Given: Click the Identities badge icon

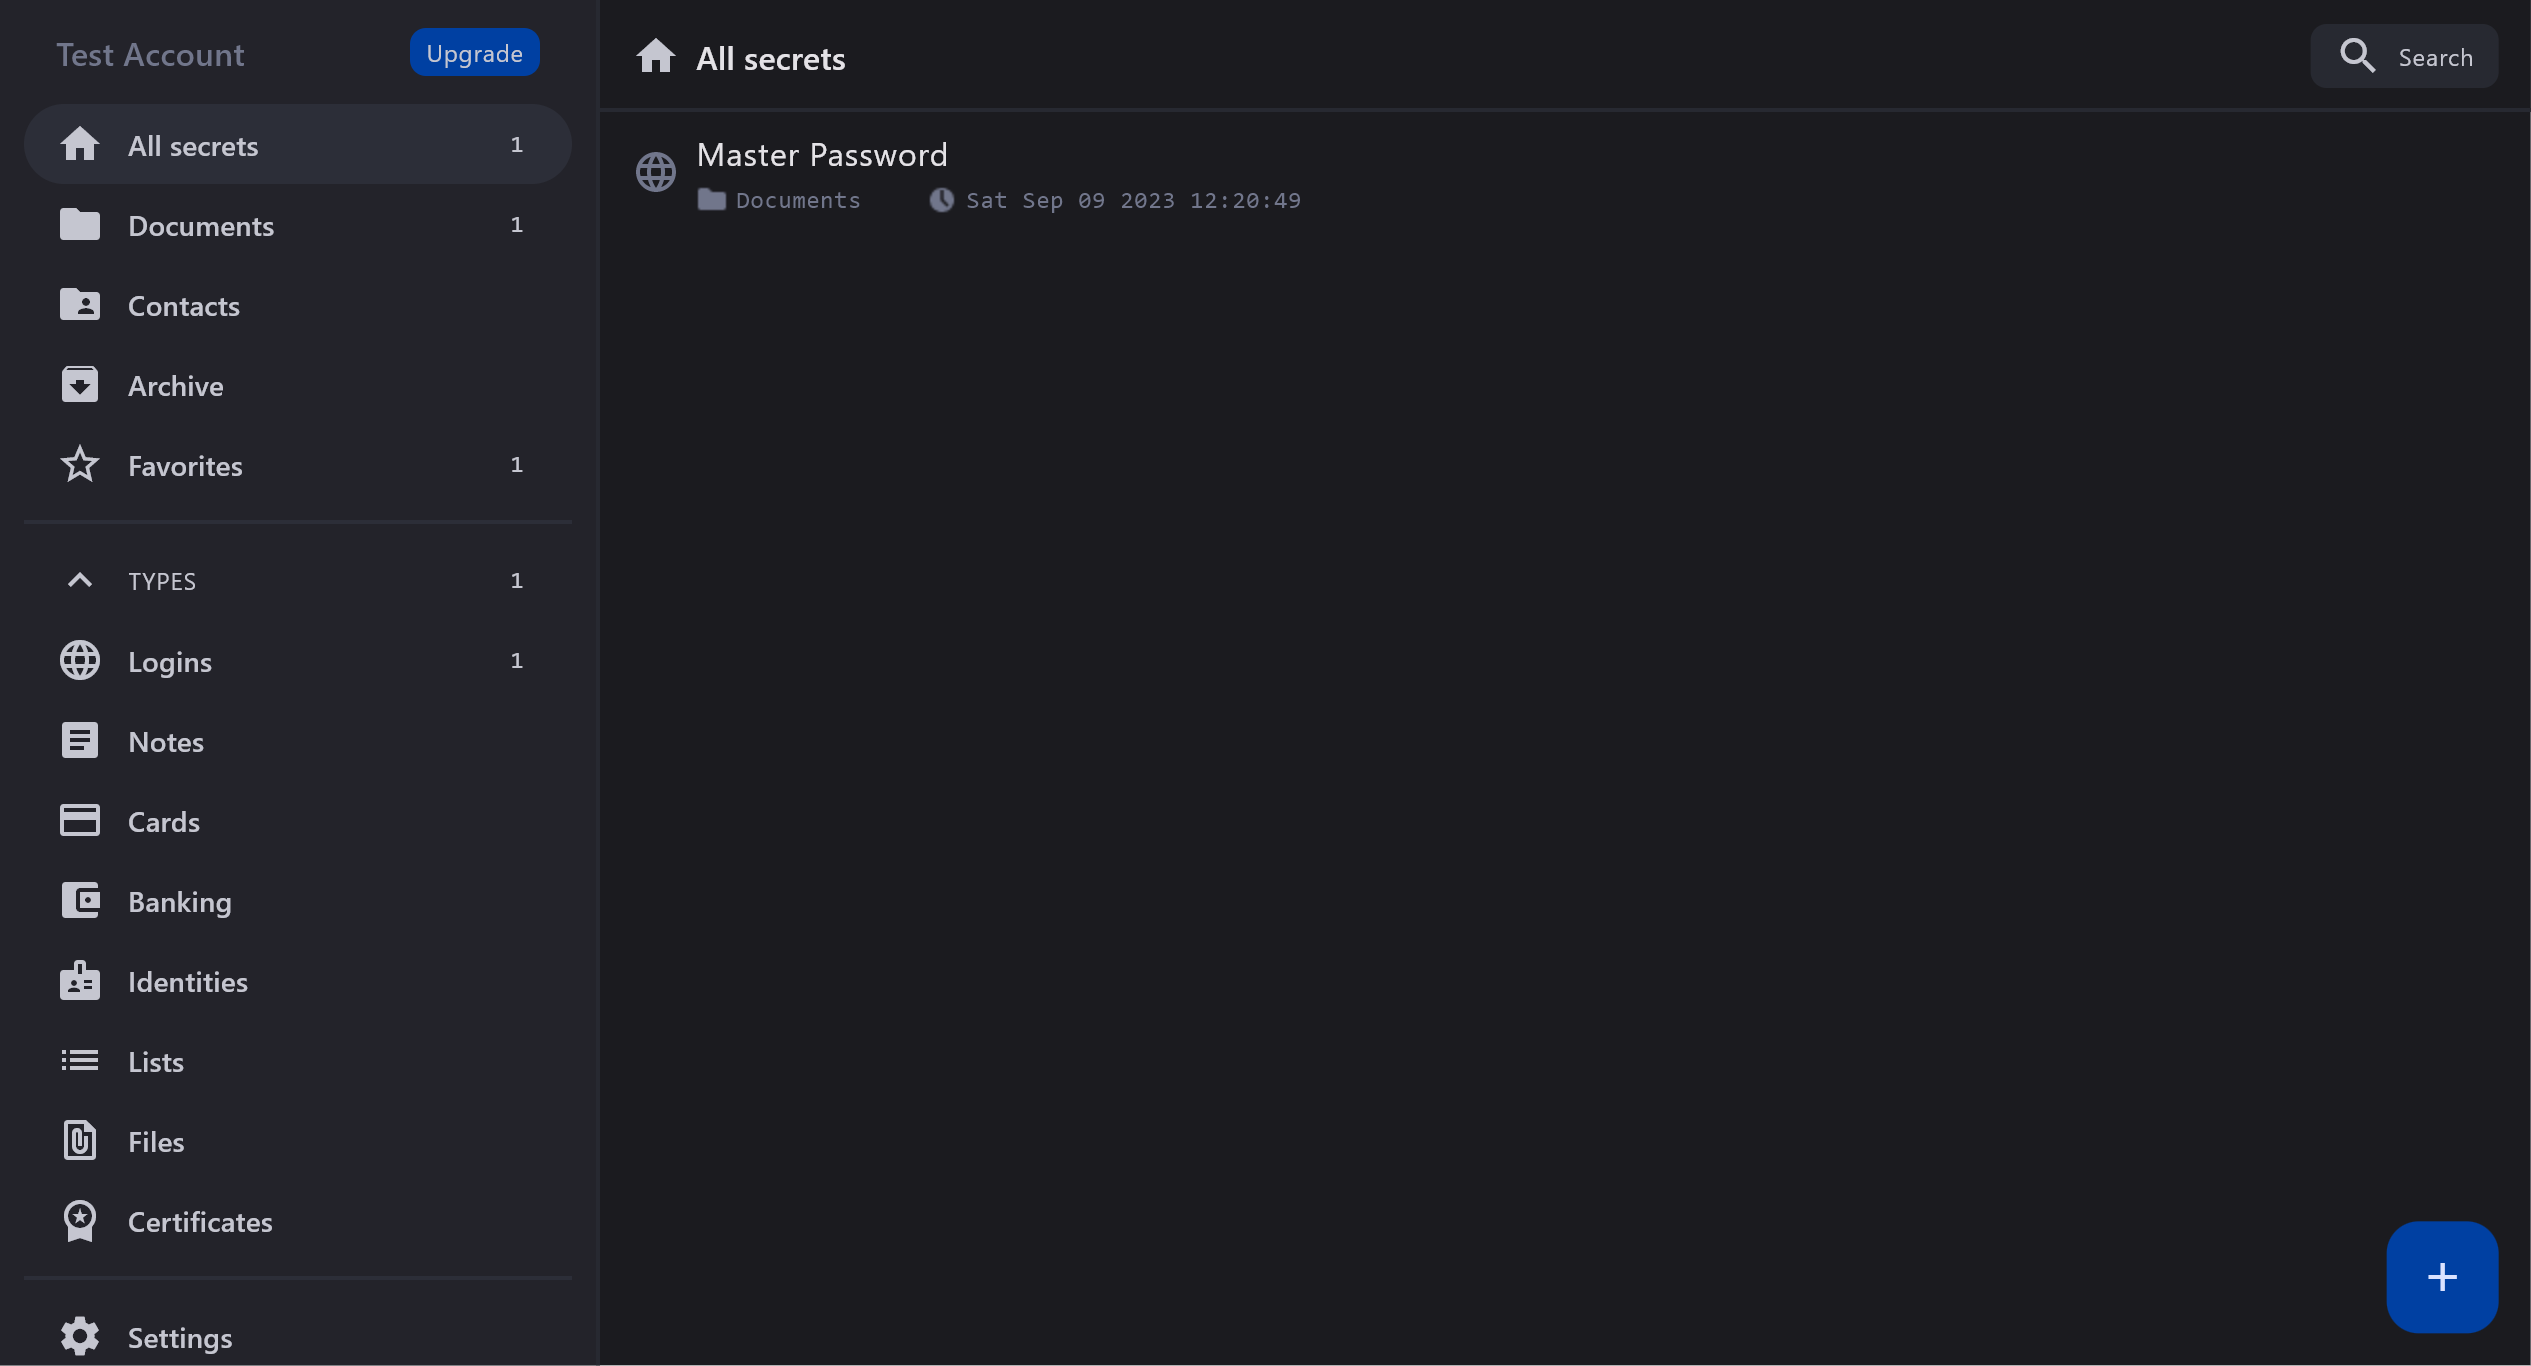Looking at the screenshot, I should tap(80, 981).
